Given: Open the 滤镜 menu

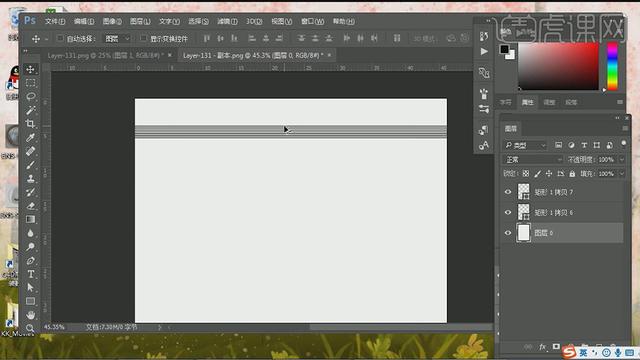Looking at the screenshot, I should pos(227,21).
